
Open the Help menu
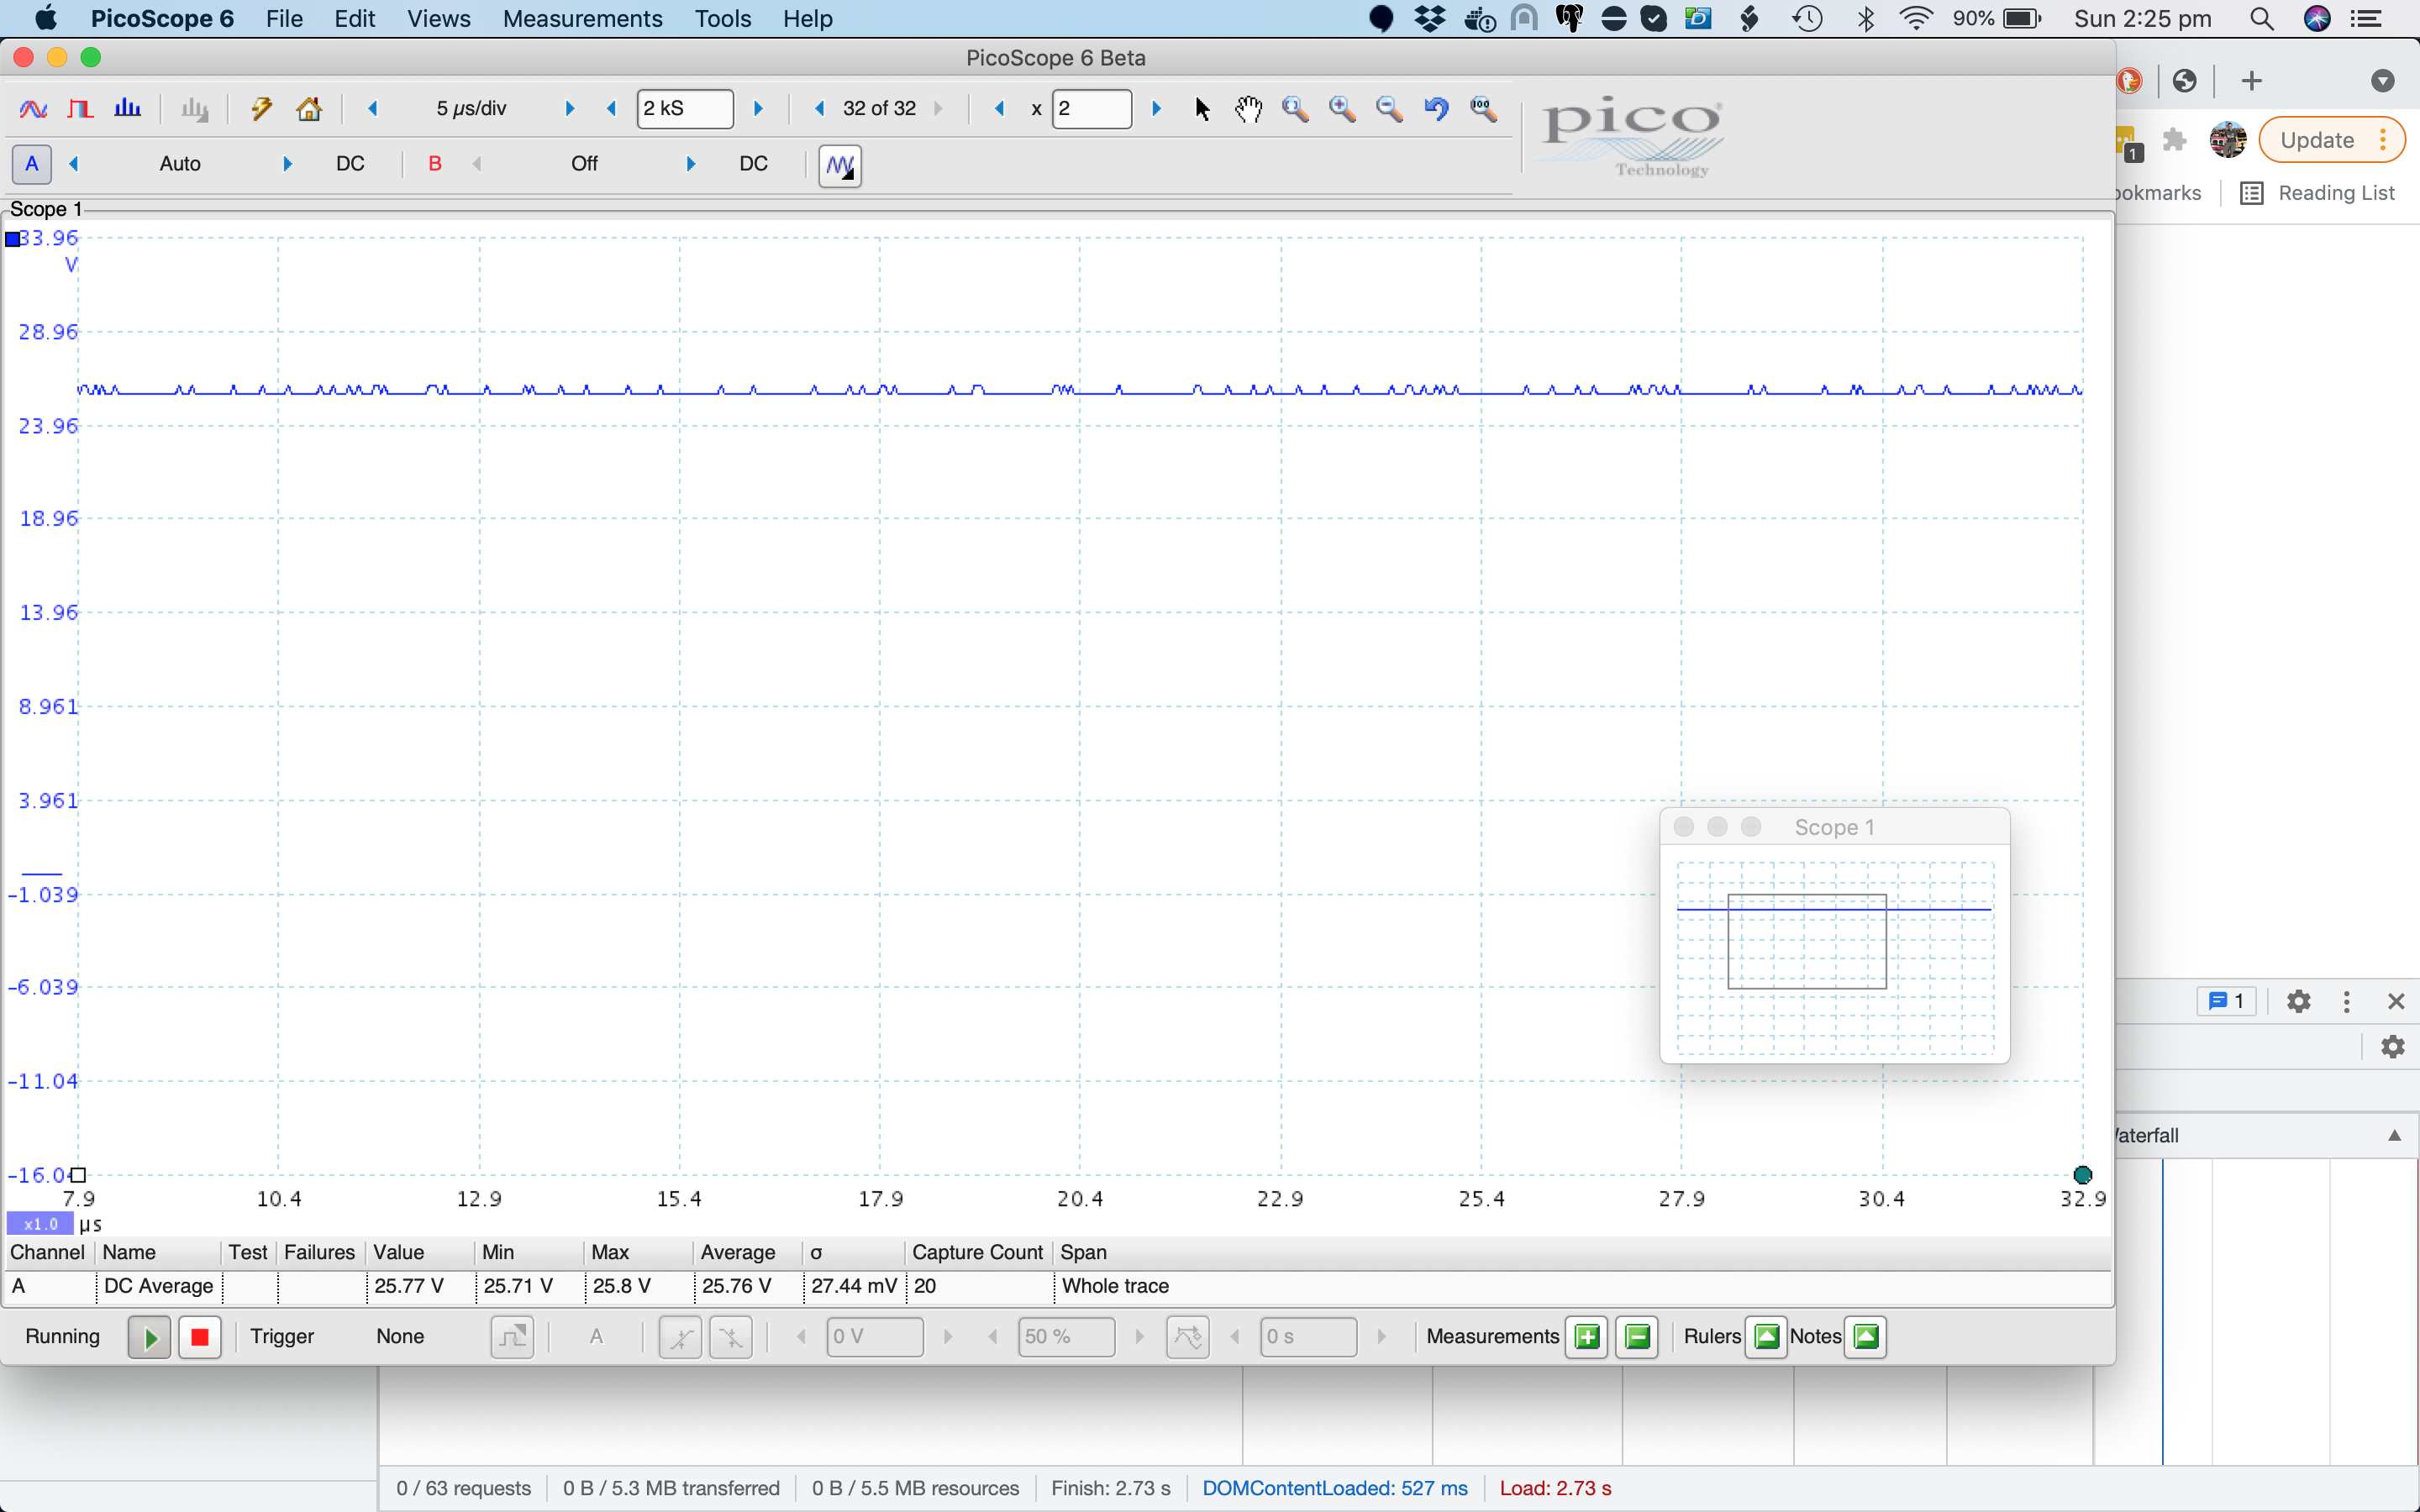pos(807,19)
